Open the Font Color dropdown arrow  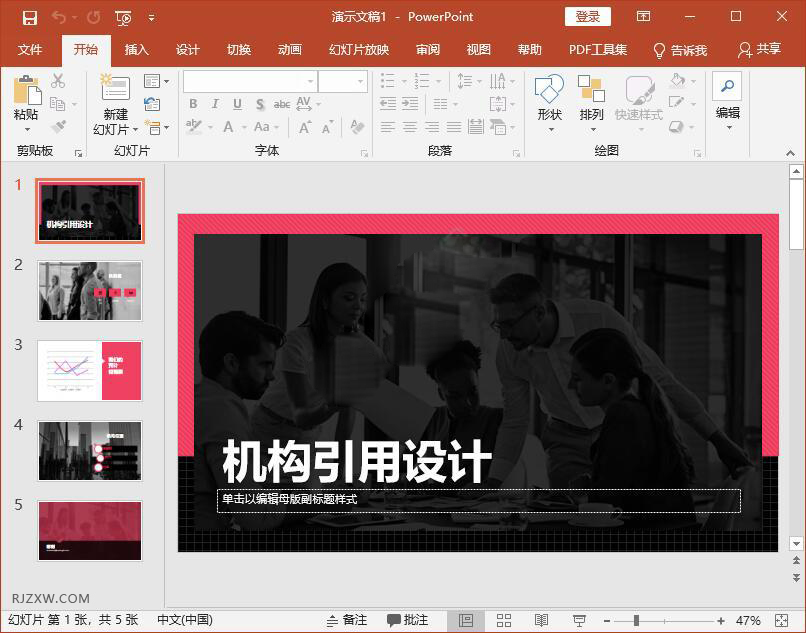pos(244,126)
